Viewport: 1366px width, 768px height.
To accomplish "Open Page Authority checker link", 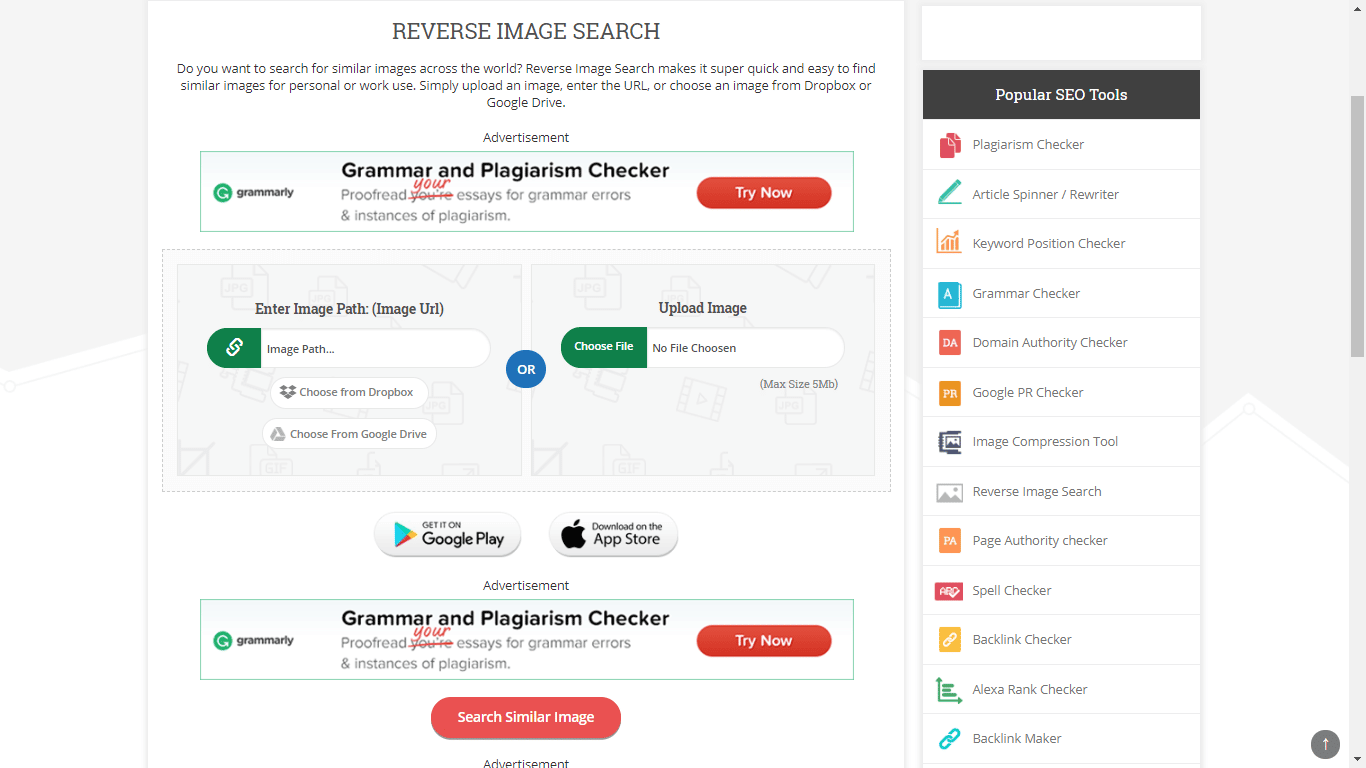I will tap(1040, 541).
